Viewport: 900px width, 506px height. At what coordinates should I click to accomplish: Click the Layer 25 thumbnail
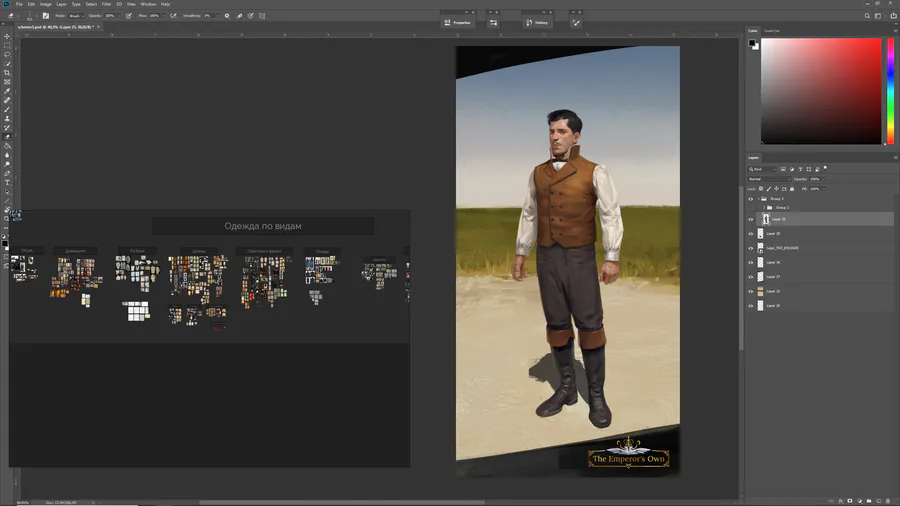coord(766,219)
